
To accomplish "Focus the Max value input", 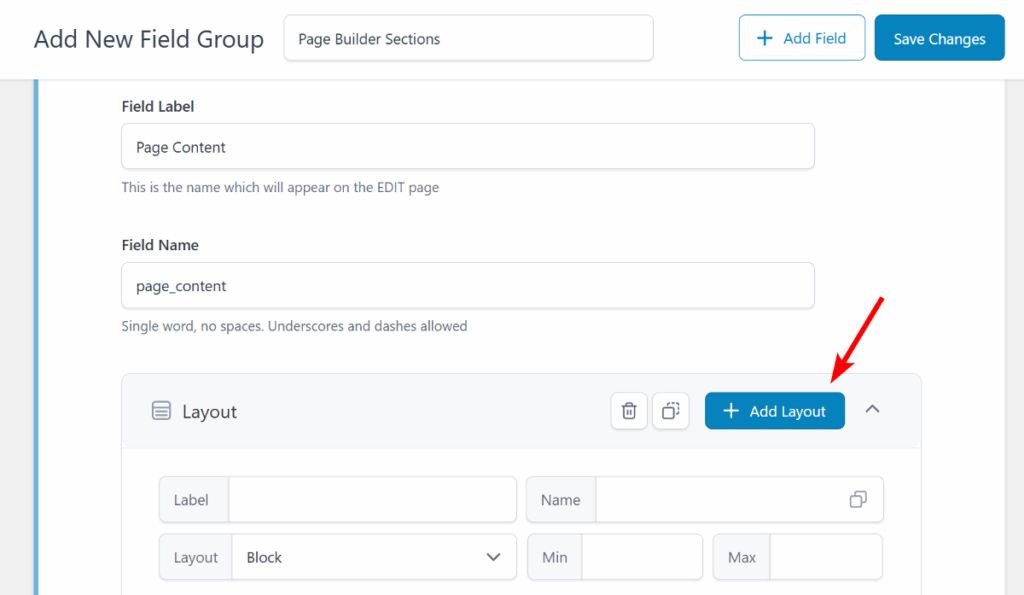I will coord(826,557).
